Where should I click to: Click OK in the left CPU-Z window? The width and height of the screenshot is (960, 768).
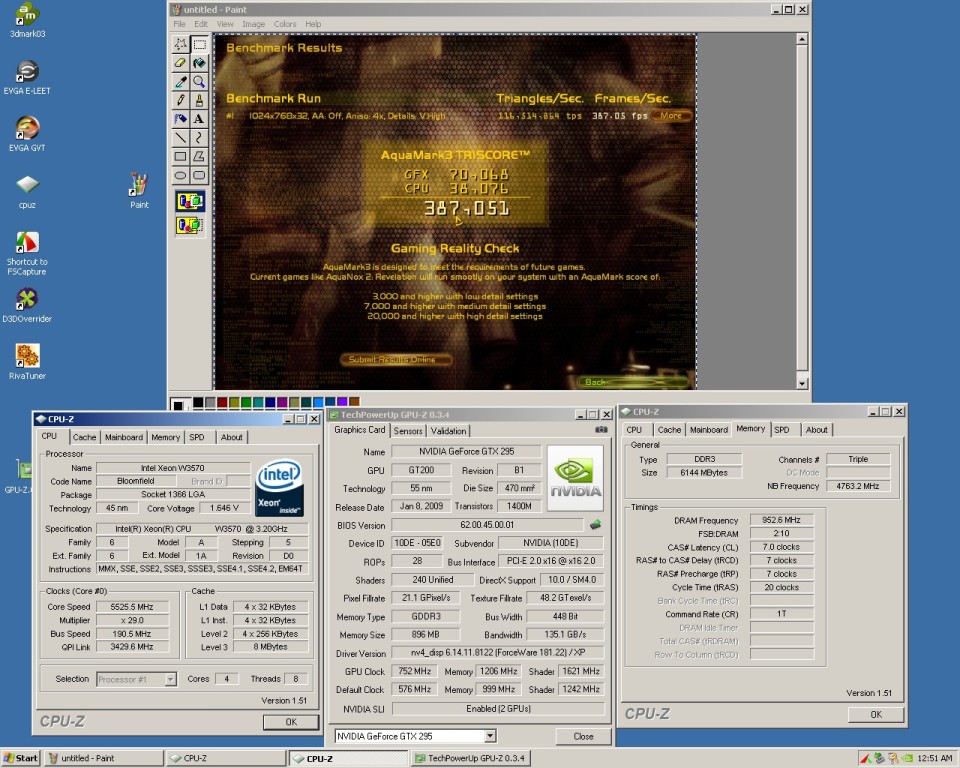tap(291, 722)
